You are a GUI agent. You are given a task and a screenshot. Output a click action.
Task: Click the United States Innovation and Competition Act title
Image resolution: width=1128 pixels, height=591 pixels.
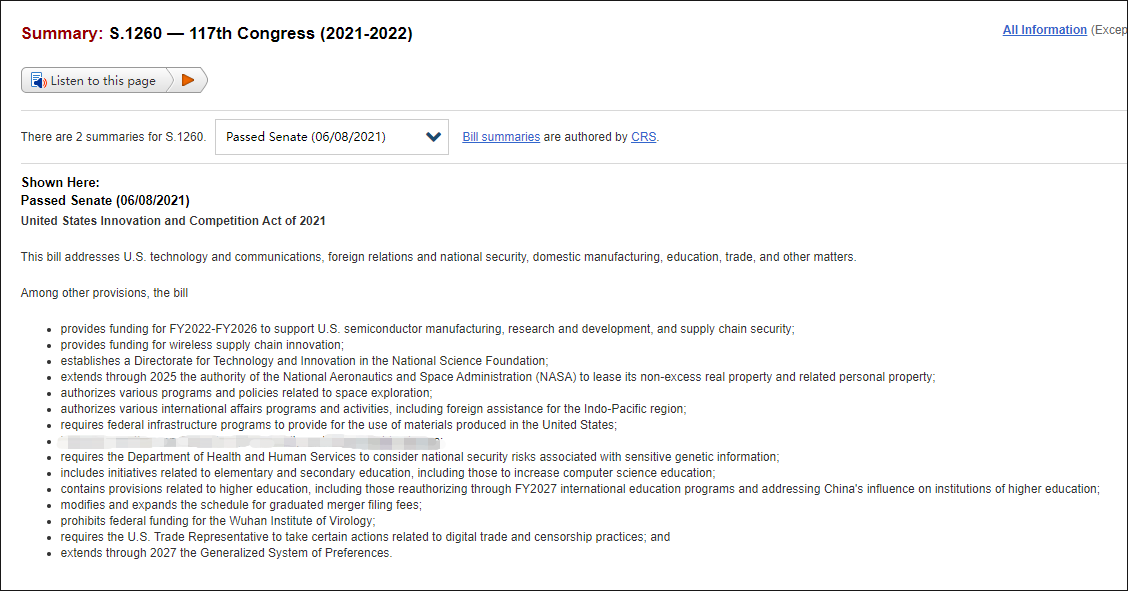click(173, 221)
